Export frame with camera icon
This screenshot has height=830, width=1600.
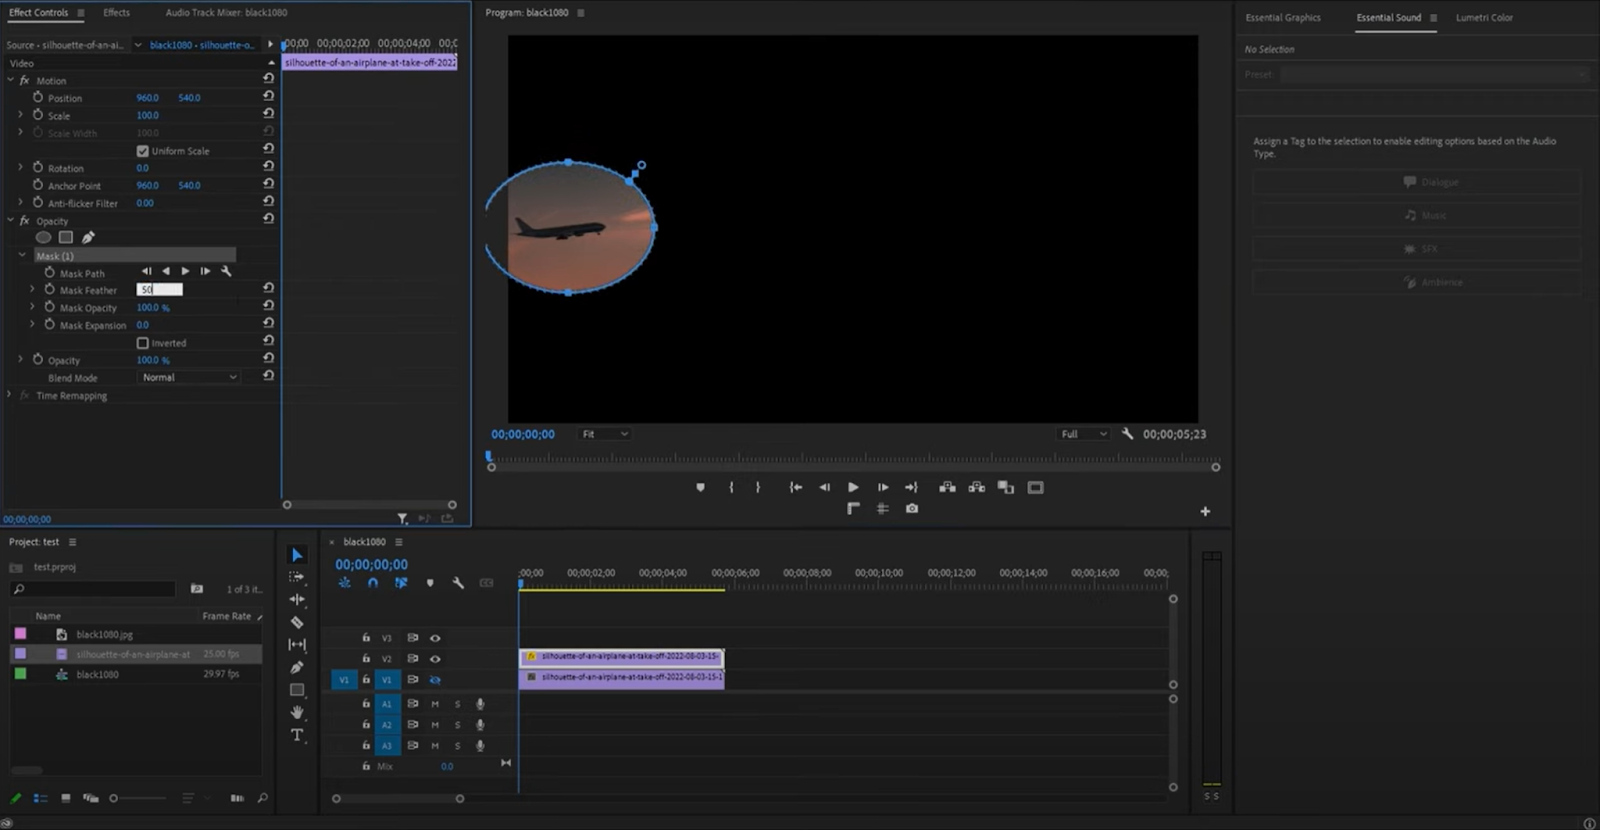click(x=912, y=509)
